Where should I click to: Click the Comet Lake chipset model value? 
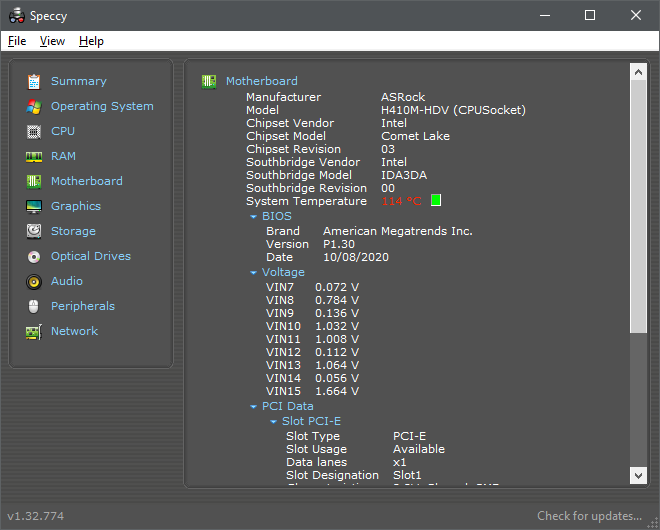point(415,136)
